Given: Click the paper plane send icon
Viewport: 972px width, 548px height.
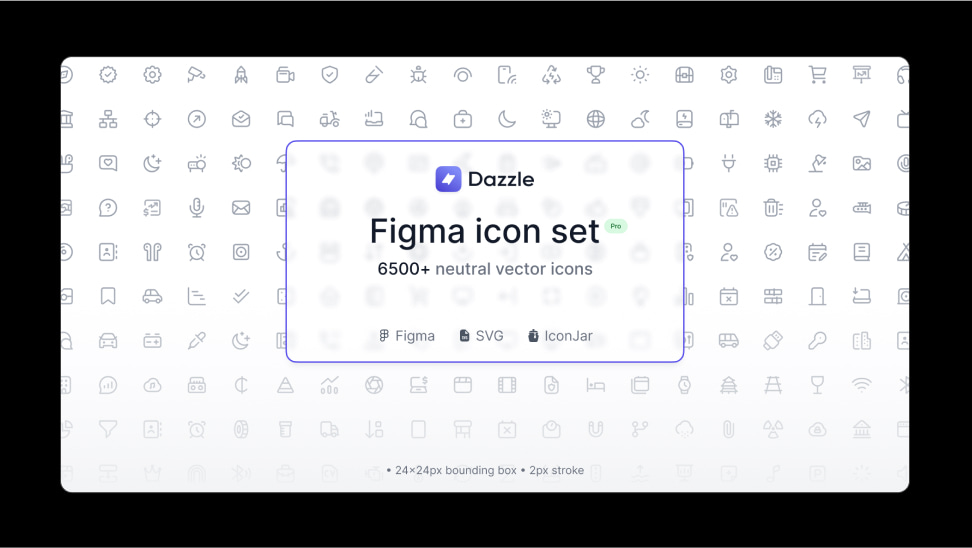Looking at the screenshot, I should point(862,119).
